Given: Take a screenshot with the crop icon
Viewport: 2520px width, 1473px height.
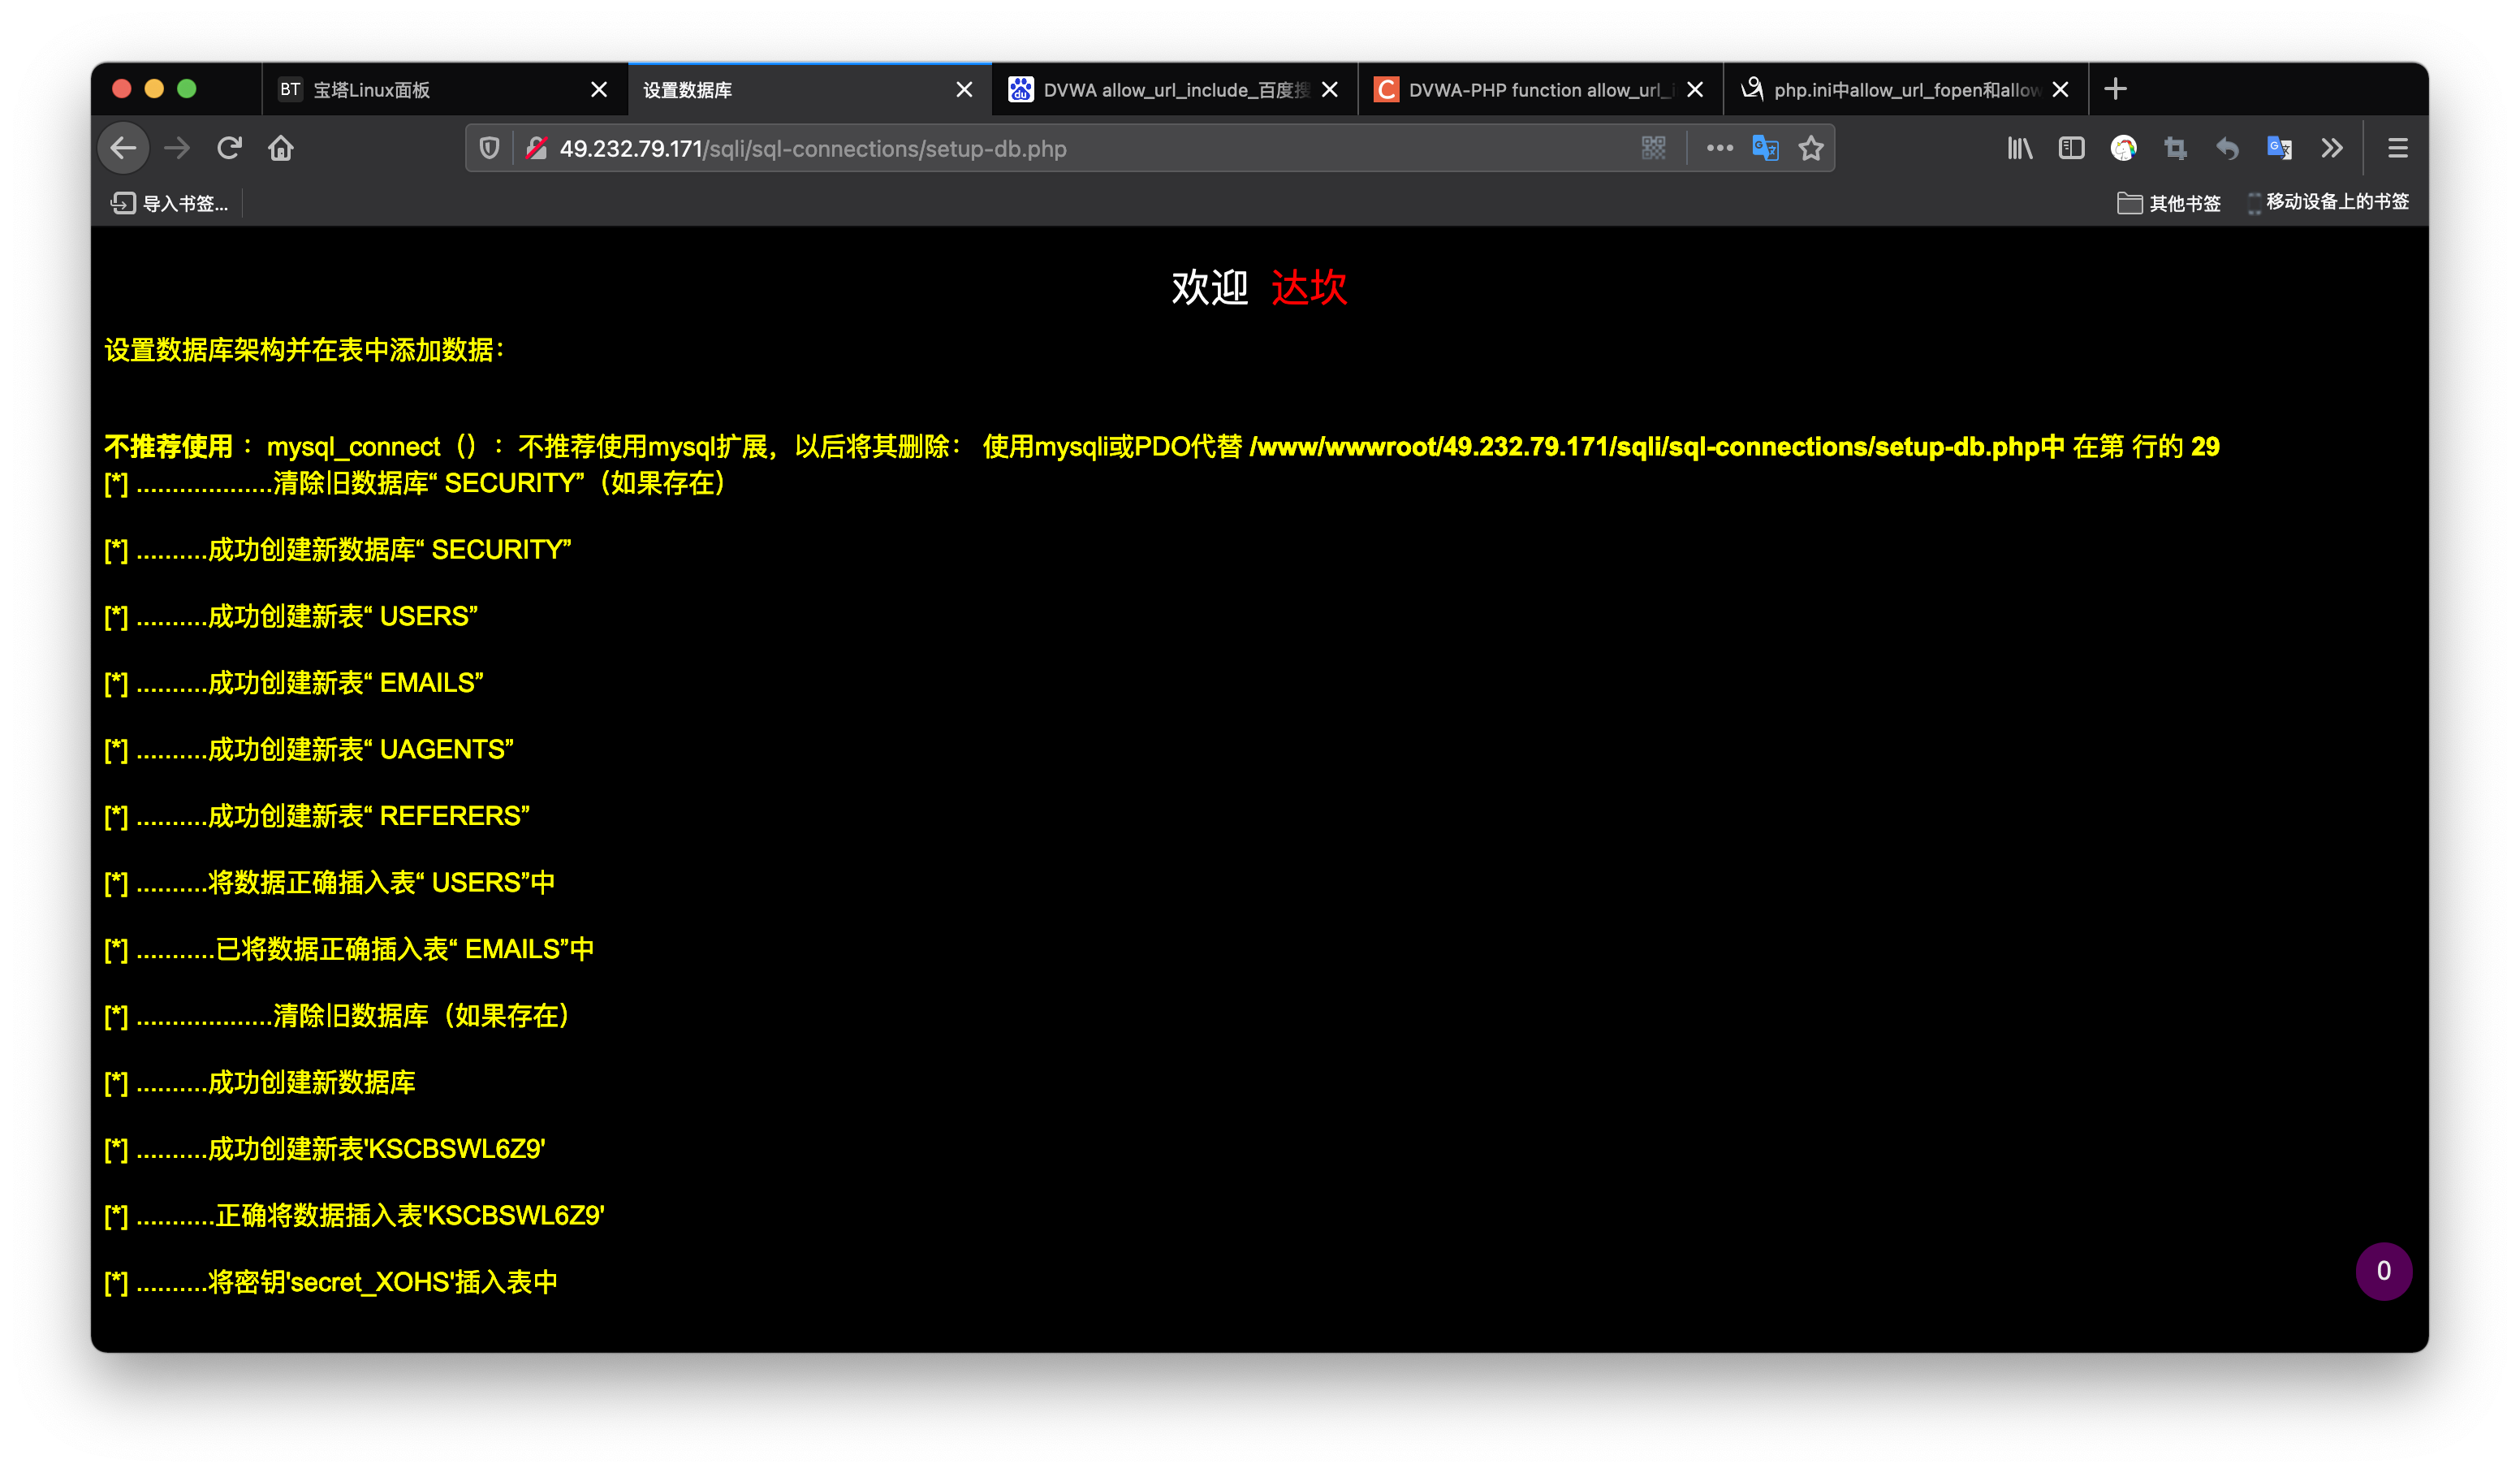Looking at the screenshot, I should [x=2176, y=148].
